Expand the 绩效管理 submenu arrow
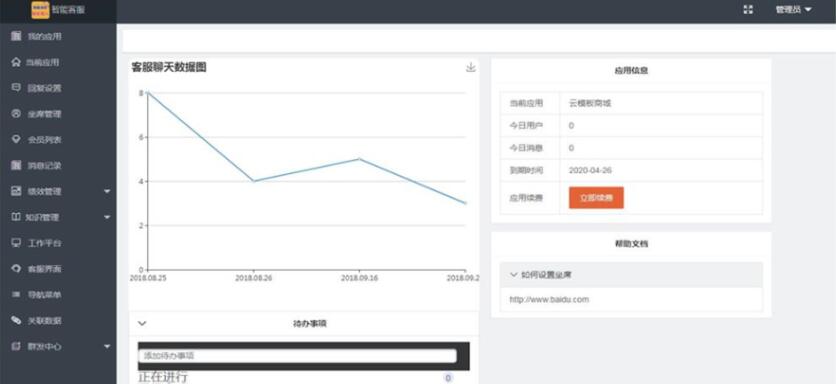 tap(107, 191)
